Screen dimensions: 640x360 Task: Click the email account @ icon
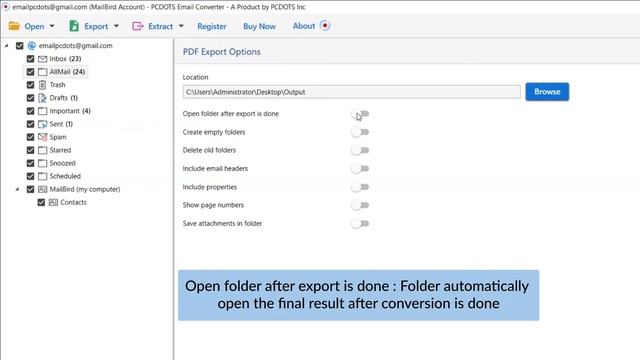pyautogui.click(x=32, y=46)
